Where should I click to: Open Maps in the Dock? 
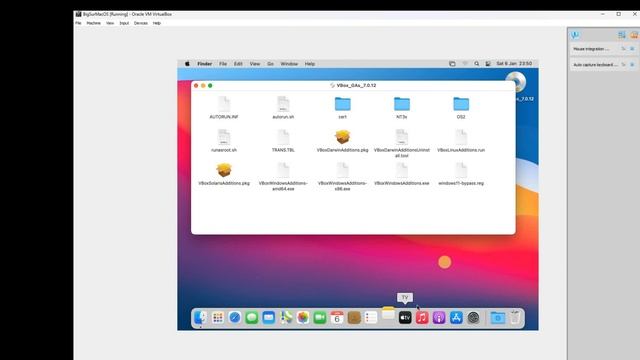pos(286,318)
